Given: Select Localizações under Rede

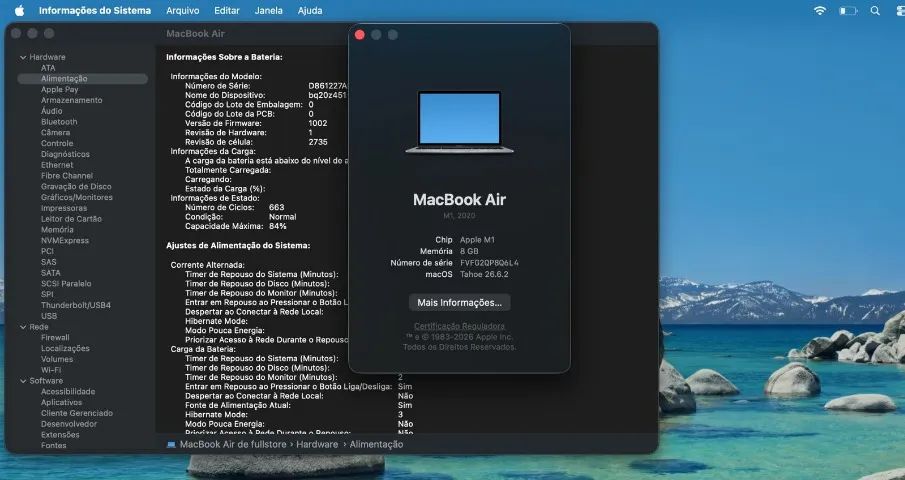Looking at the screenshot, I should (x=65, y=348).
